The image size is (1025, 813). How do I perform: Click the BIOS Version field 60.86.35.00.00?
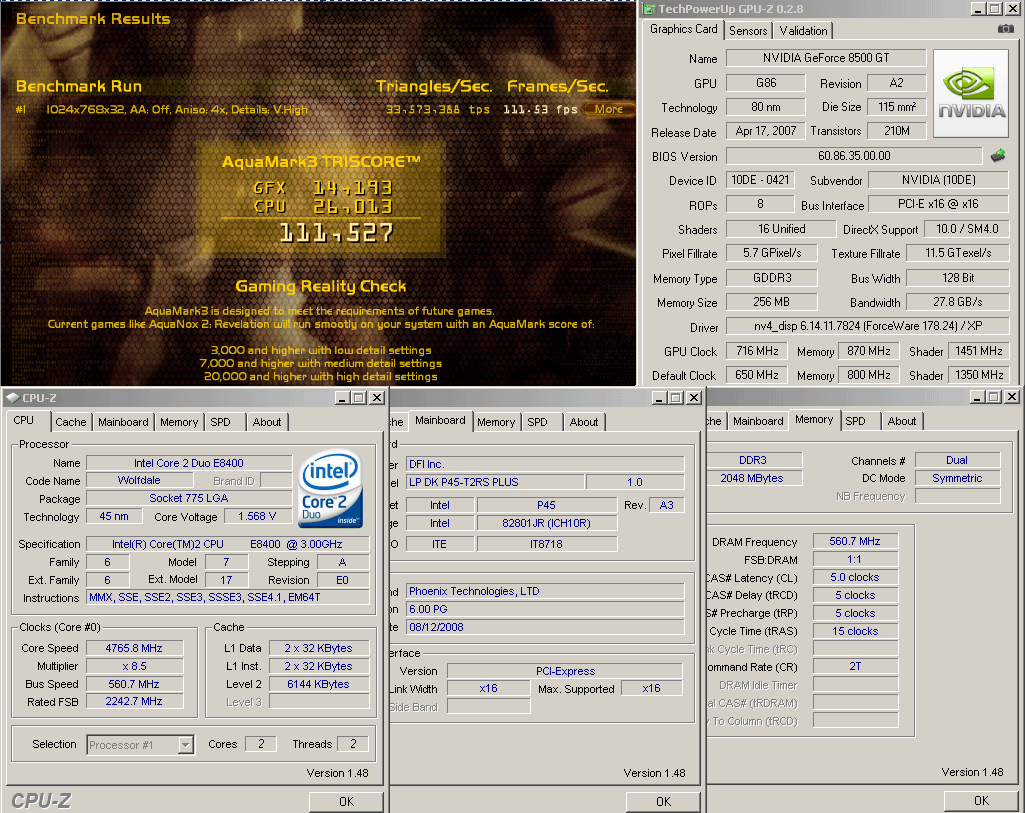pos(854,156)
